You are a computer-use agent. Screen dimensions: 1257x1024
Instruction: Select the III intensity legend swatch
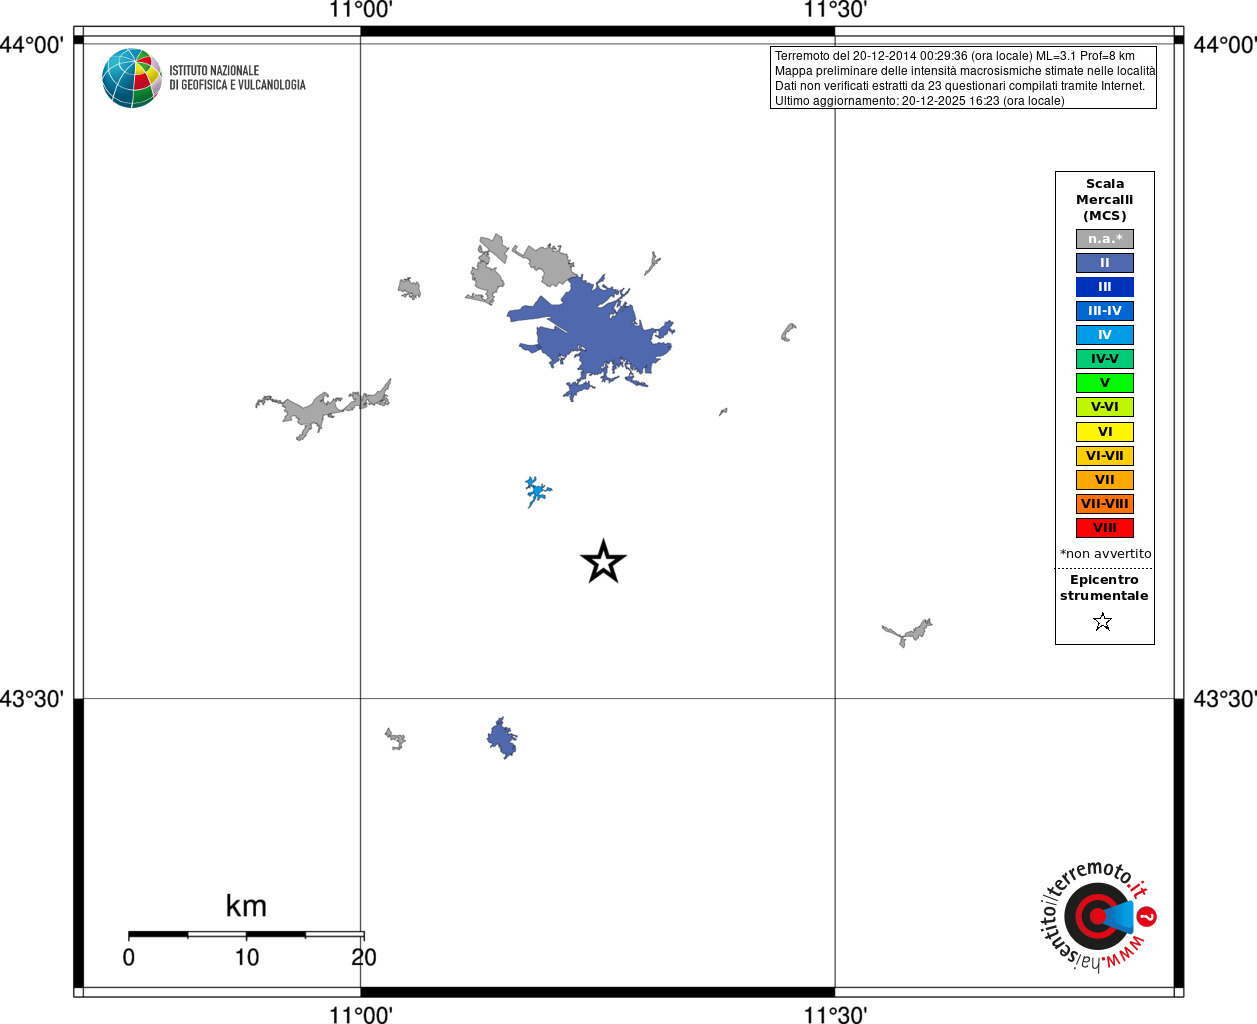1105,287
